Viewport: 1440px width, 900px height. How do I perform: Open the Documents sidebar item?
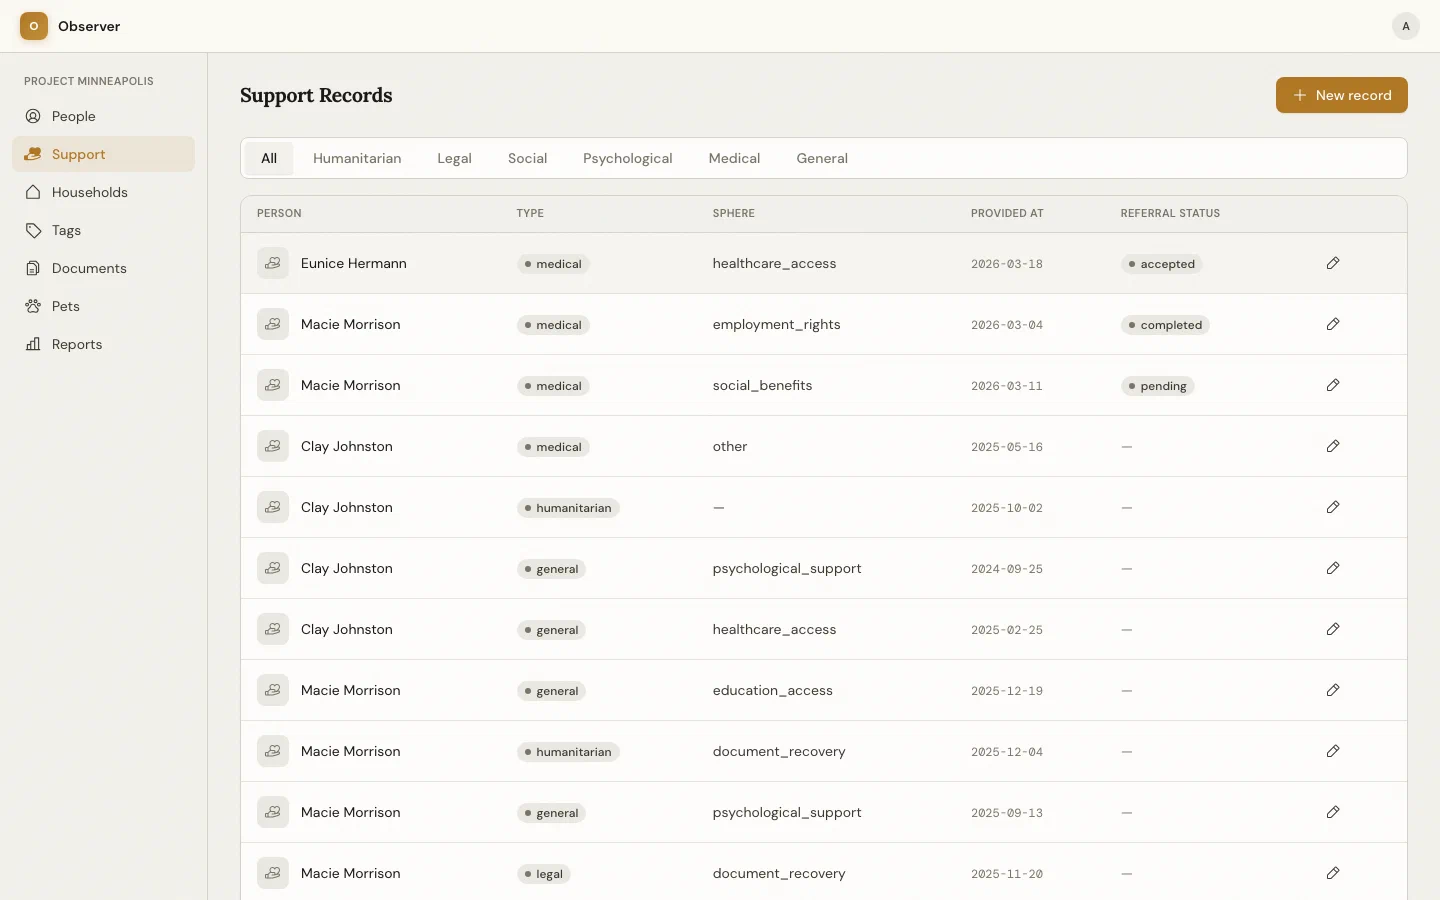pyautogui.click(x=88, y=268)
